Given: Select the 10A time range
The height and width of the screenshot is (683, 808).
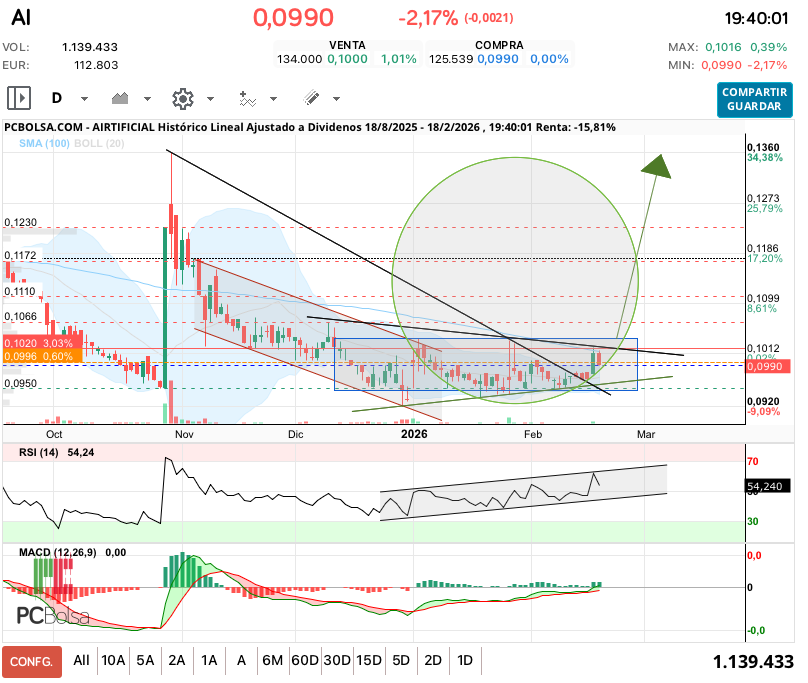Looking at the screenshot, I should [113, 660].
